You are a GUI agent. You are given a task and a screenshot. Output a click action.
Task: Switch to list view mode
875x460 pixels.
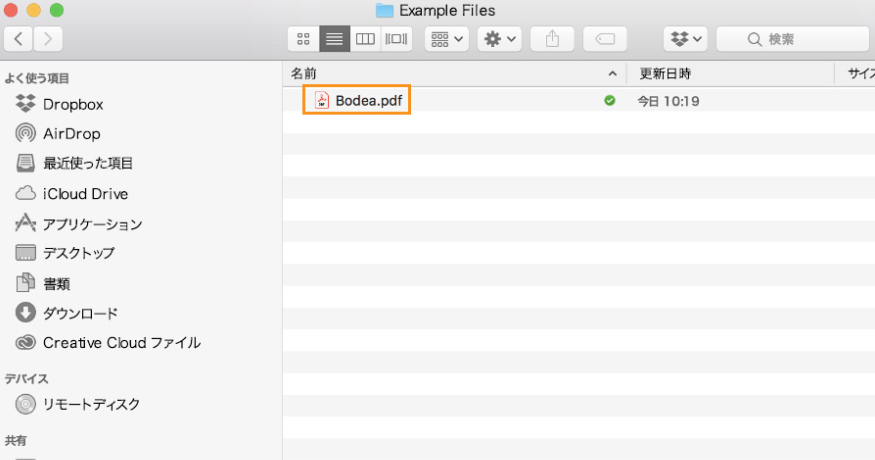point(334,39)
